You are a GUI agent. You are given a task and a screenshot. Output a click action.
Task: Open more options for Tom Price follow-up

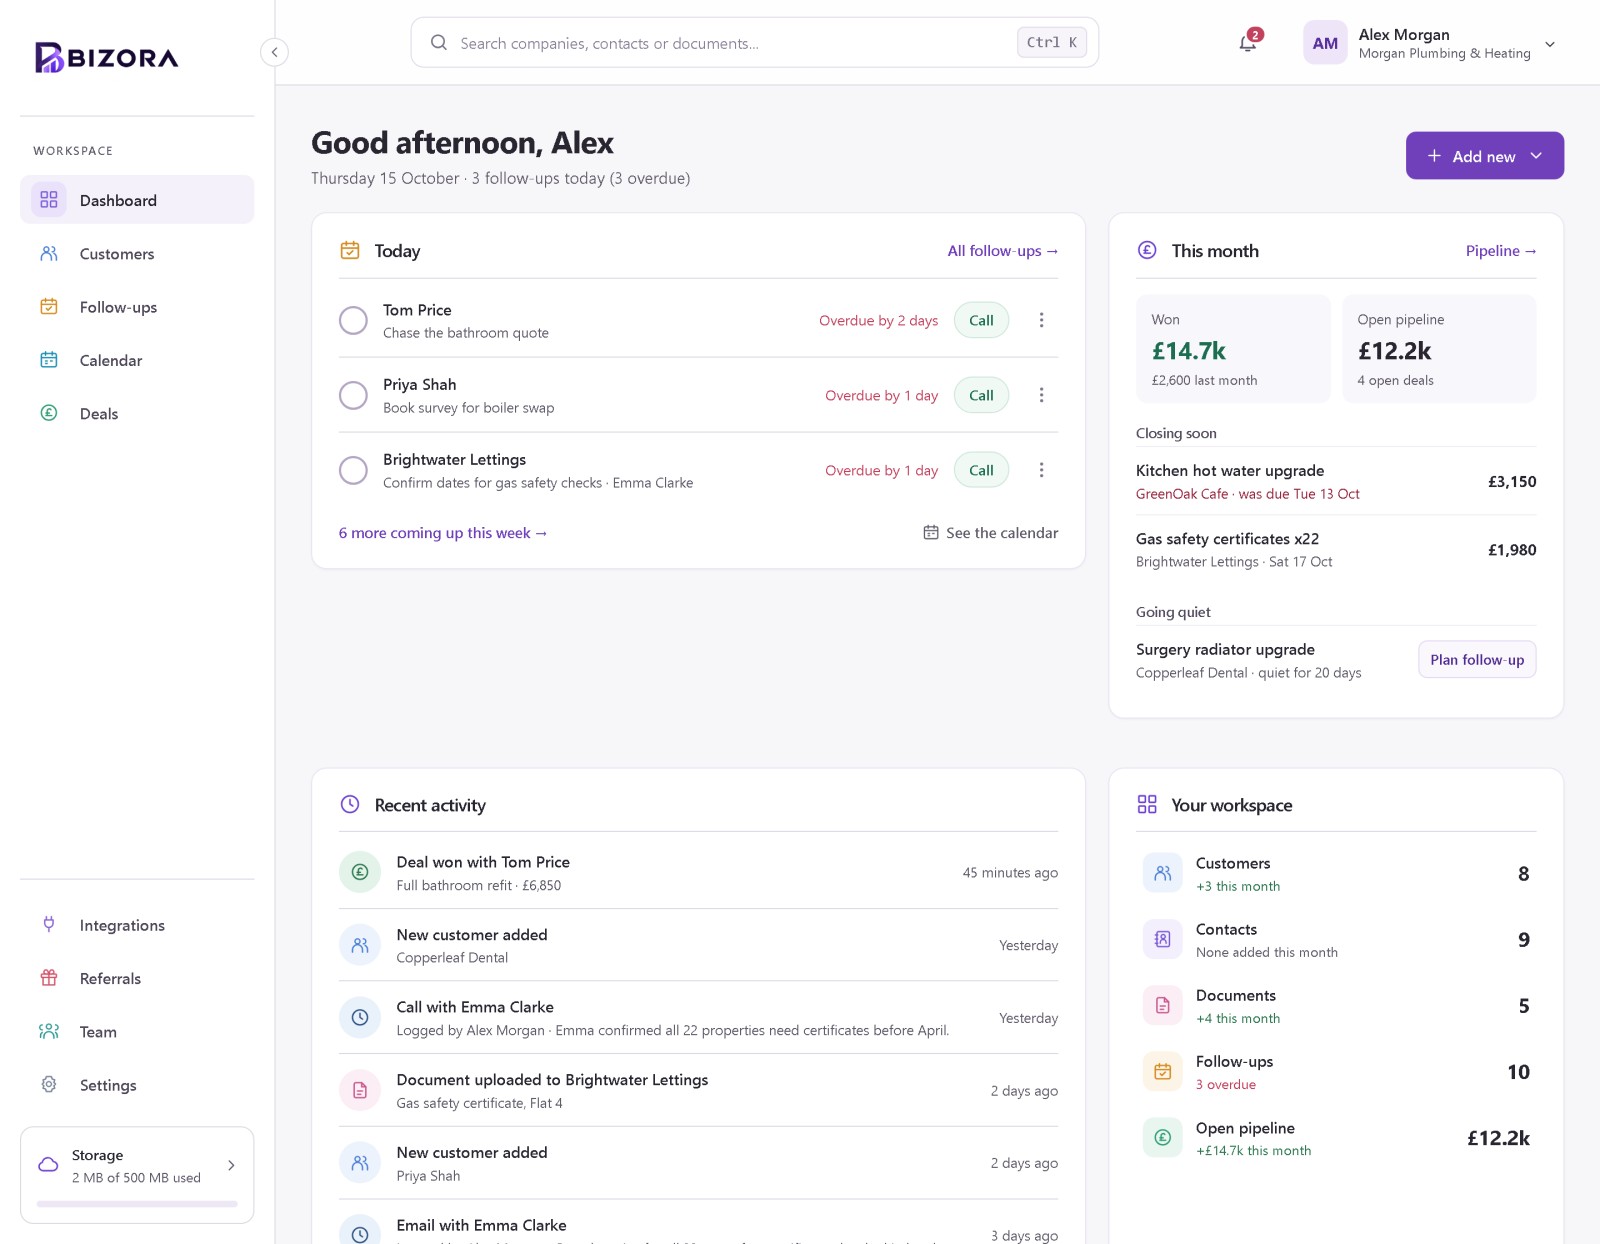pos(1041,320)
